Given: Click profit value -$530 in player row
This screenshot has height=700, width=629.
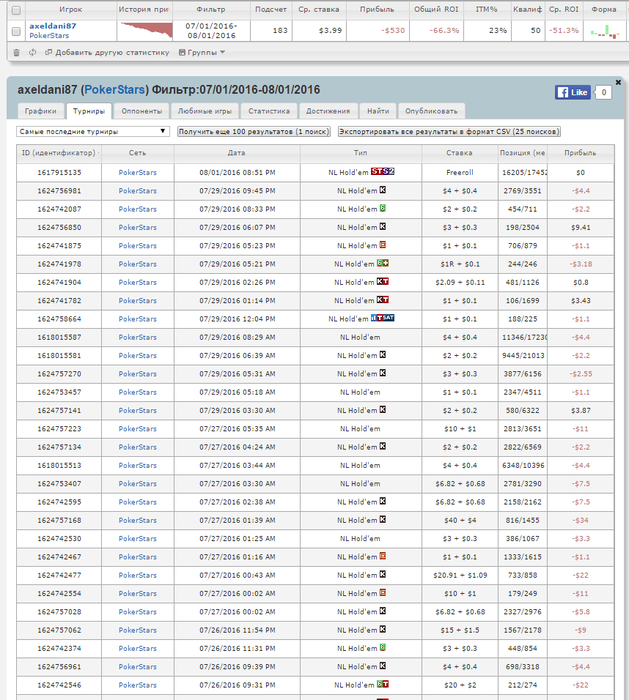Looking at the screenshot, I should (393, 31).
